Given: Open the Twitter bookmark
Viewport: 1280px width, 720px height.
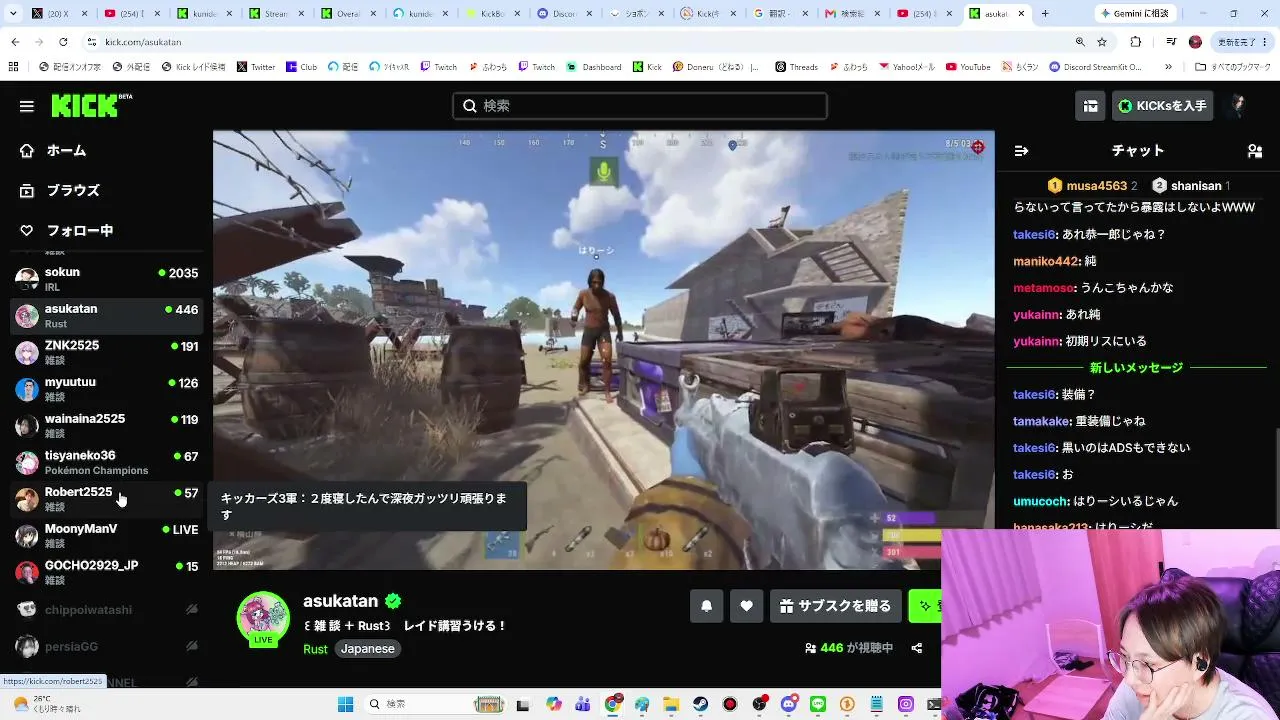Looking at the screenshot, I should pyautogui.click(x=256, y=67).
